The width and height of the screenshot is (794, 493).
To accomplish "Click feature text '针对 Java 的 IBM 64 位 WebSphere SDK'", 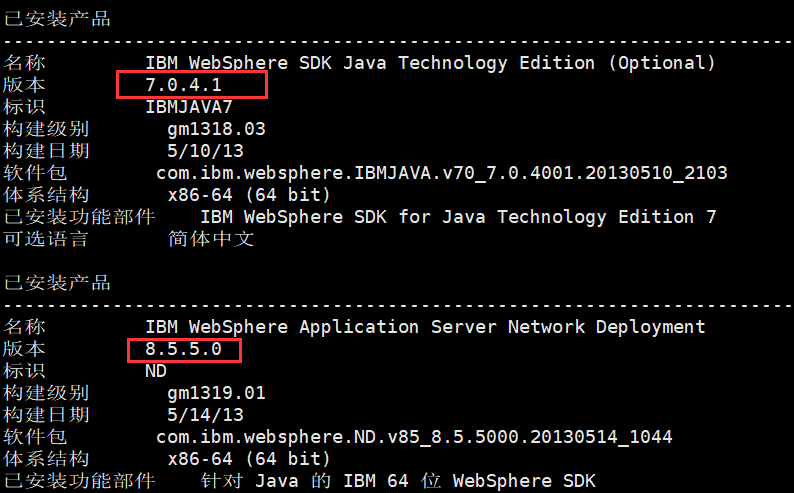I will 398,481.
